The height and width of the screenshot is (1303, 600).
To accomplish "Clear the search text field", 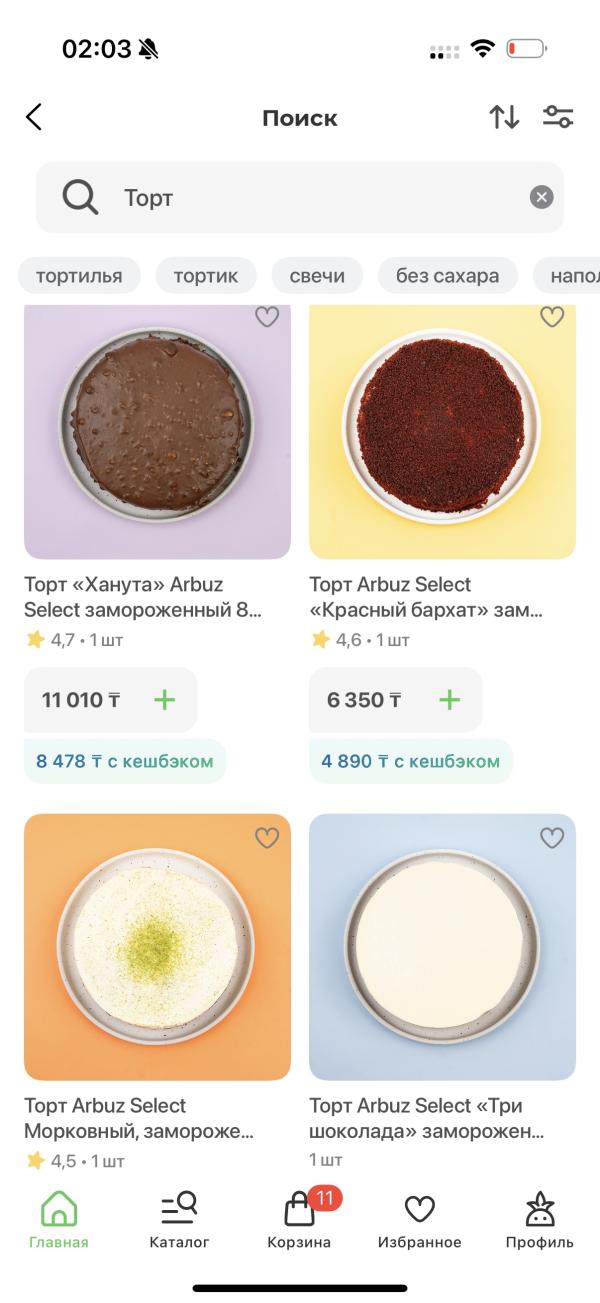I will [541, 198].
